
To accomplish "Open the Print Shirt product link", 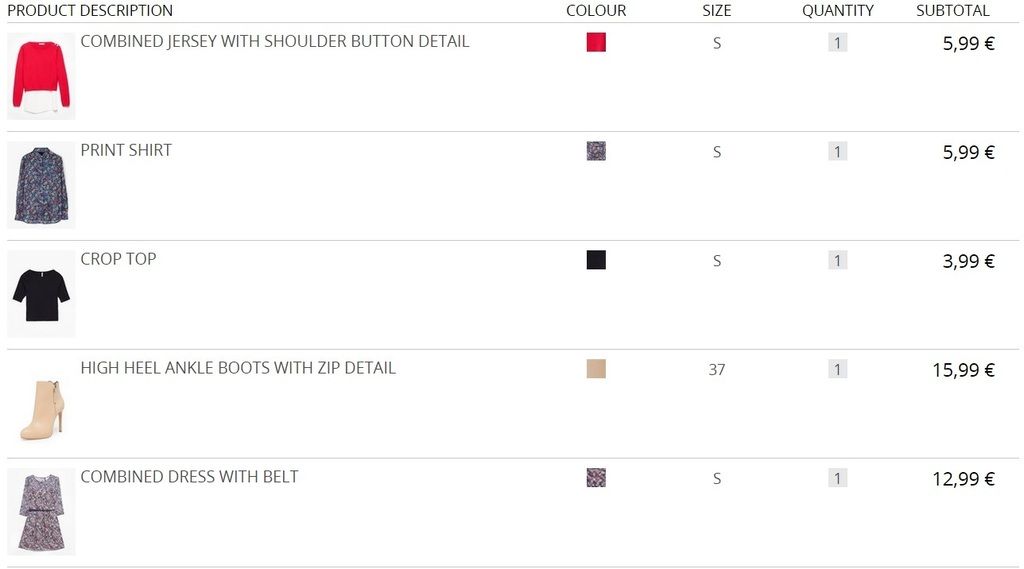I will coord(126,150).
